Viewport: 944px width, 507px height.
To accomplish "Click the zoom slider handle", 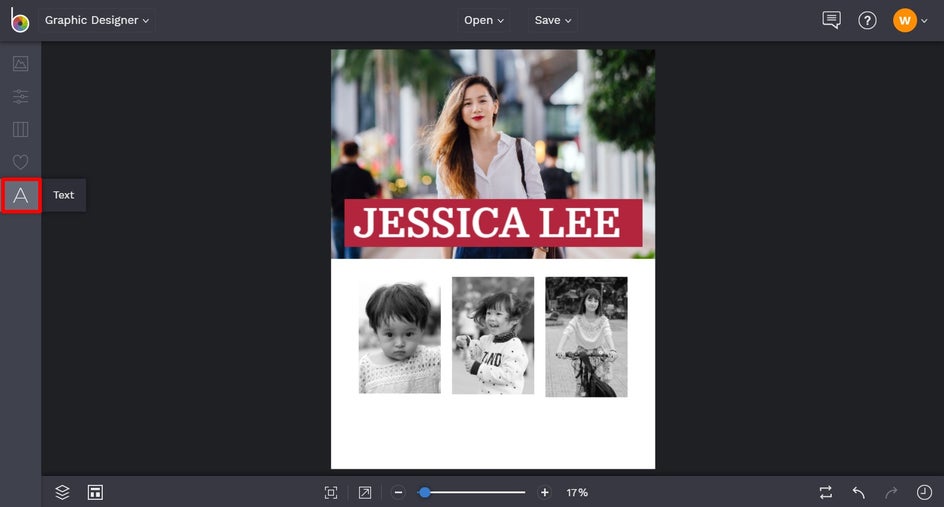I will (424, 493).
